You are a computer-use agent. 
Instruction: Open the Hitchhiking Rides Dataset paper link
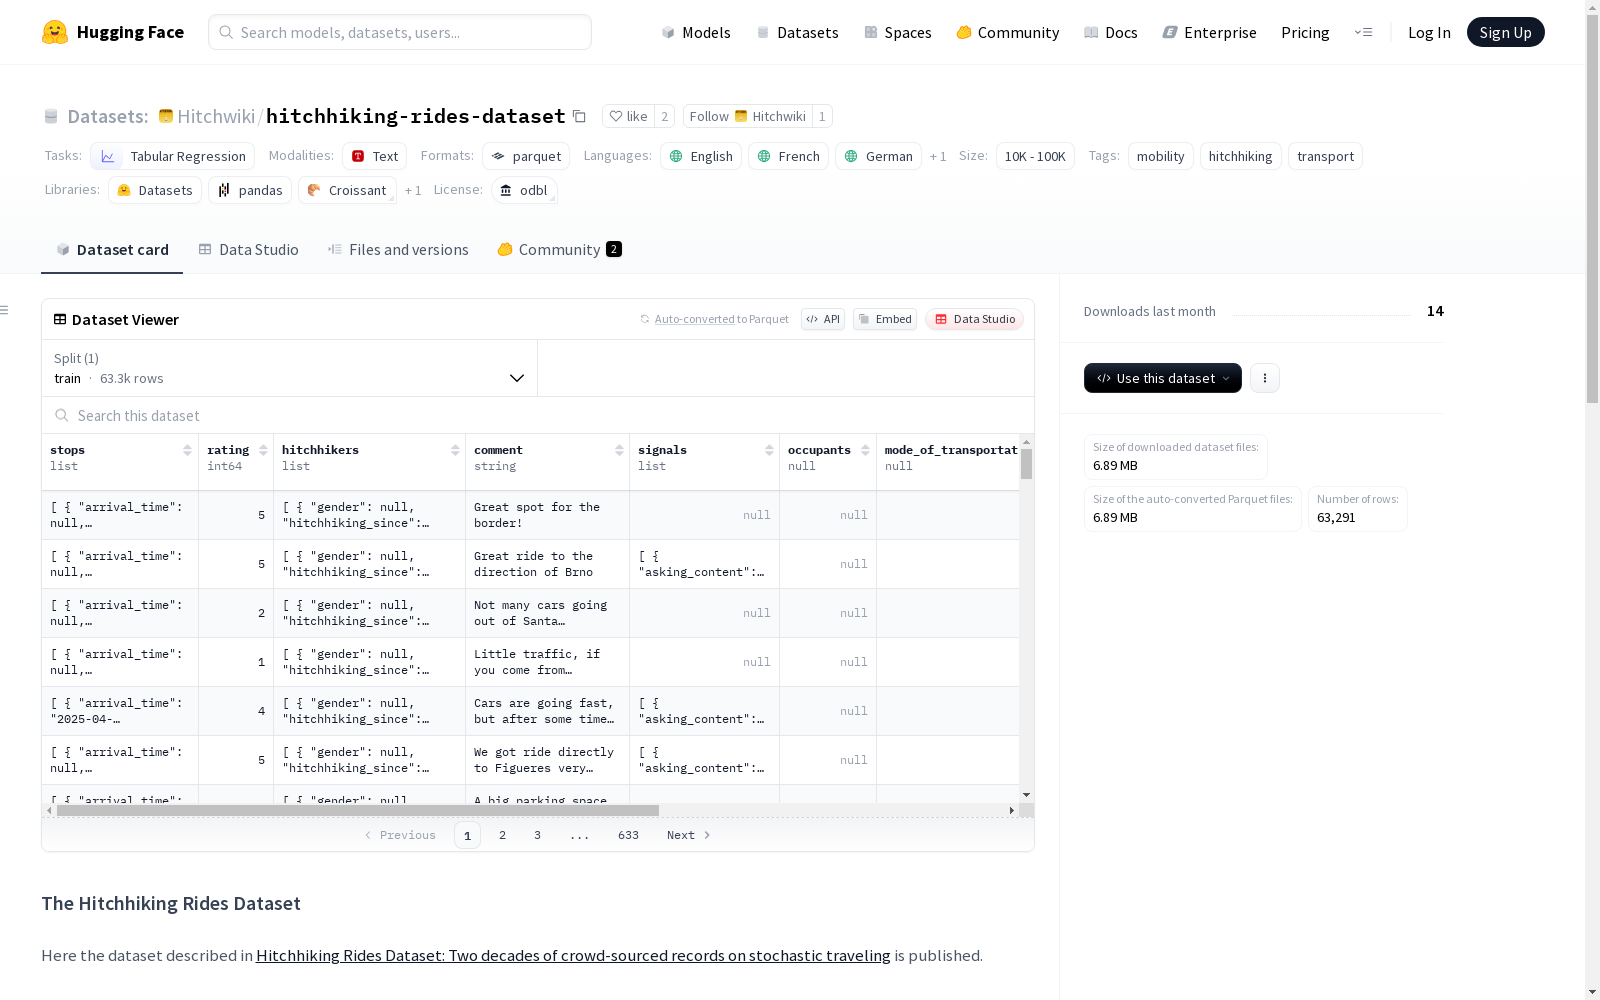pos(573,955)
